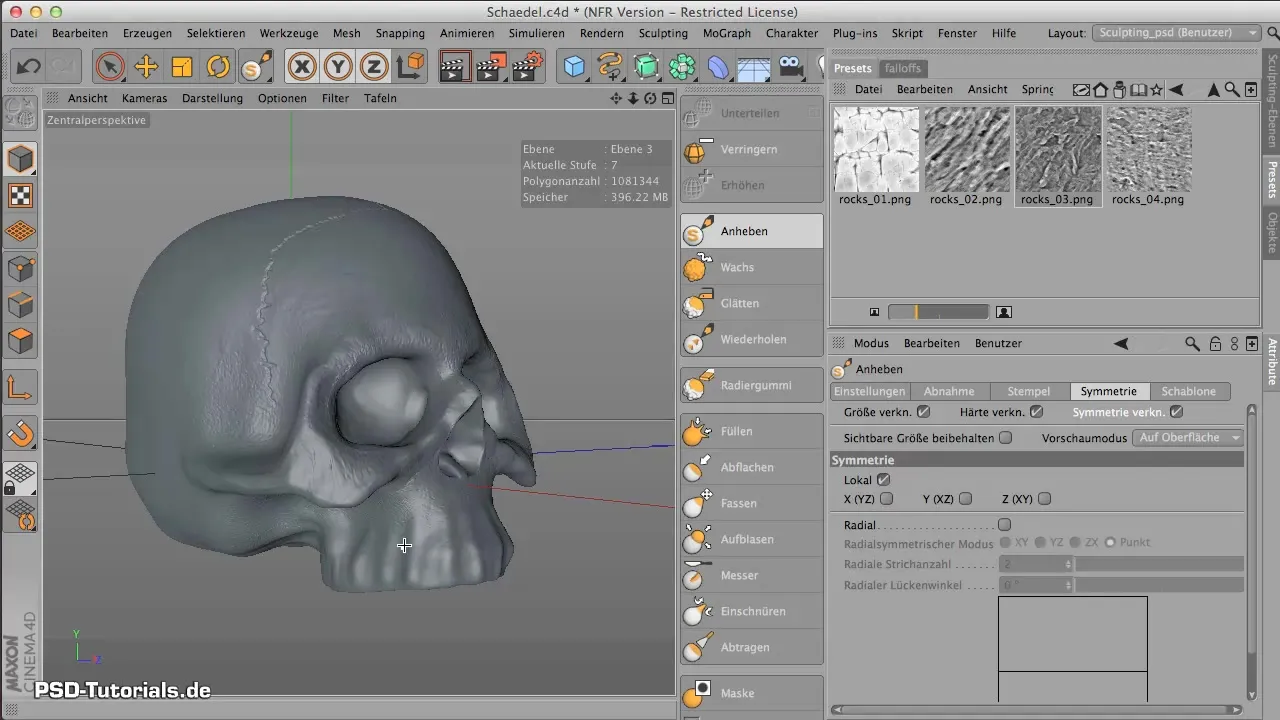Image resolution: width=1280 pixels, height=720 pixels.
Task: Select the Radiergummi eraser brush
Action: coord(751,385)
